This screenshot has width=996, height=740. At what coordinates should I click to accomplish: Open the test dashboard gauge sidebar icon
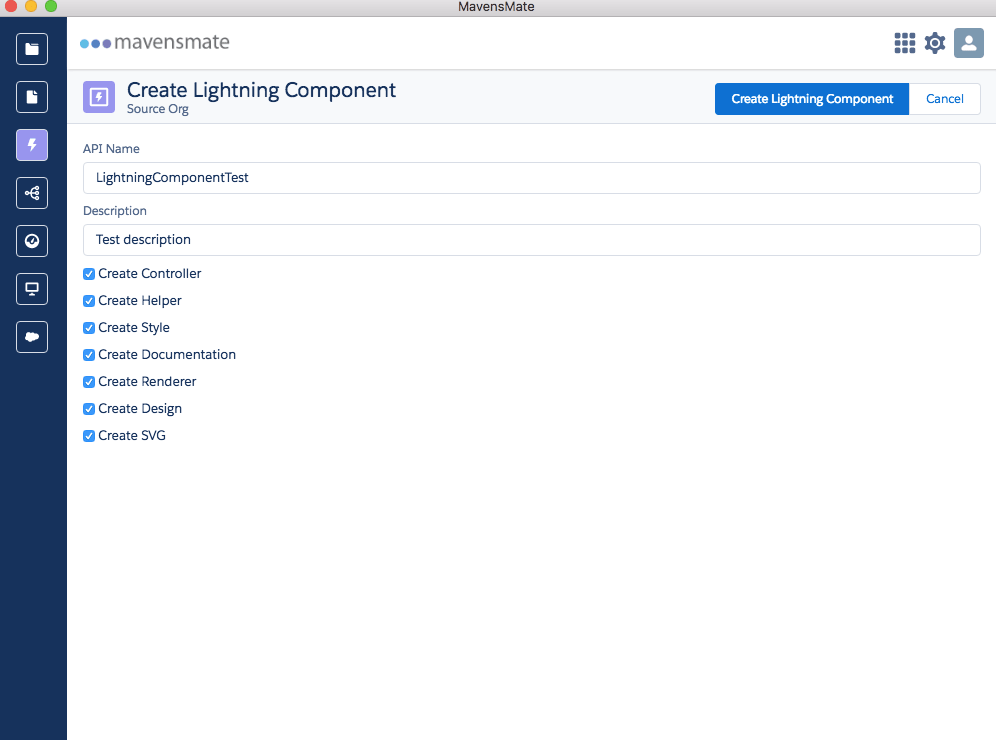(32, 241)
